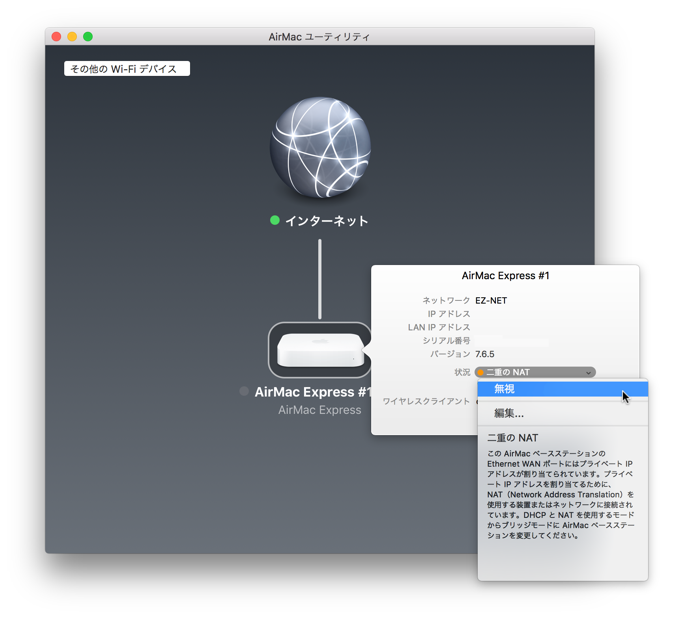
Task: Minimize window with the yellow button
Action: click(72, 36)
